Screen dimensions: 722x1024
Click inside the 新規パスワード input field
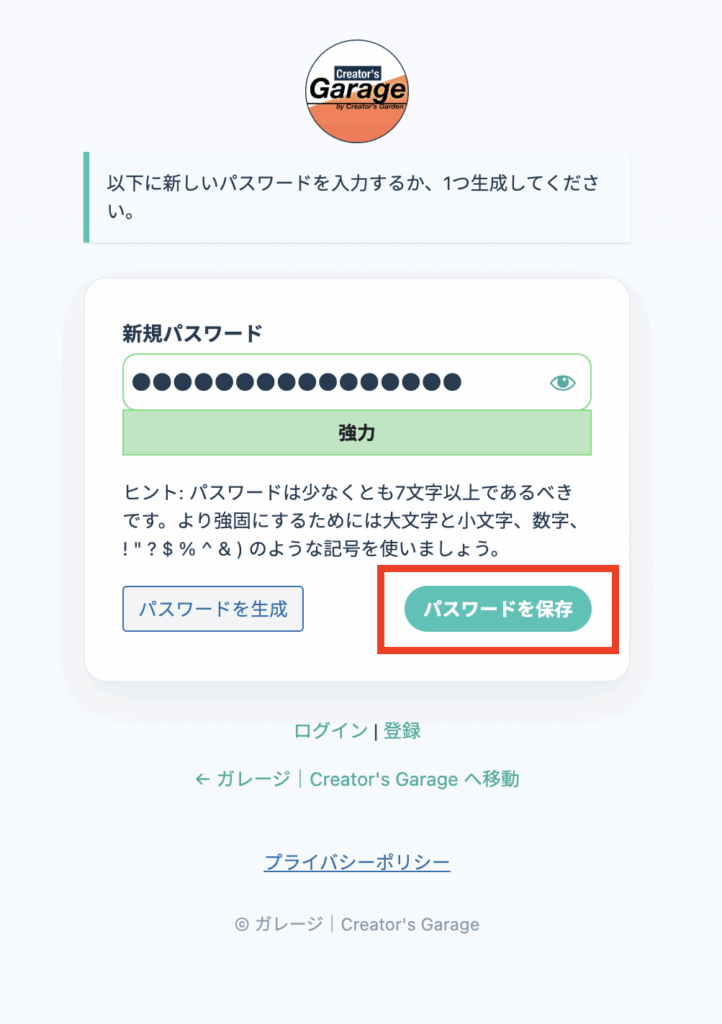(x=500, y=382)
